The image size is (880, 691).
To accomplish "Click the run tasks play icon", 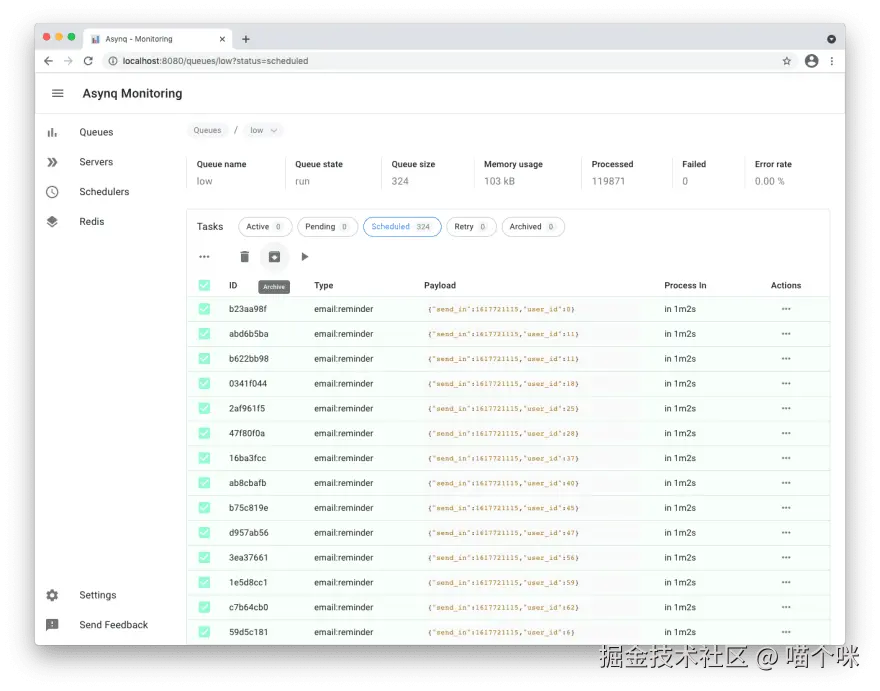I will (304, 257).
